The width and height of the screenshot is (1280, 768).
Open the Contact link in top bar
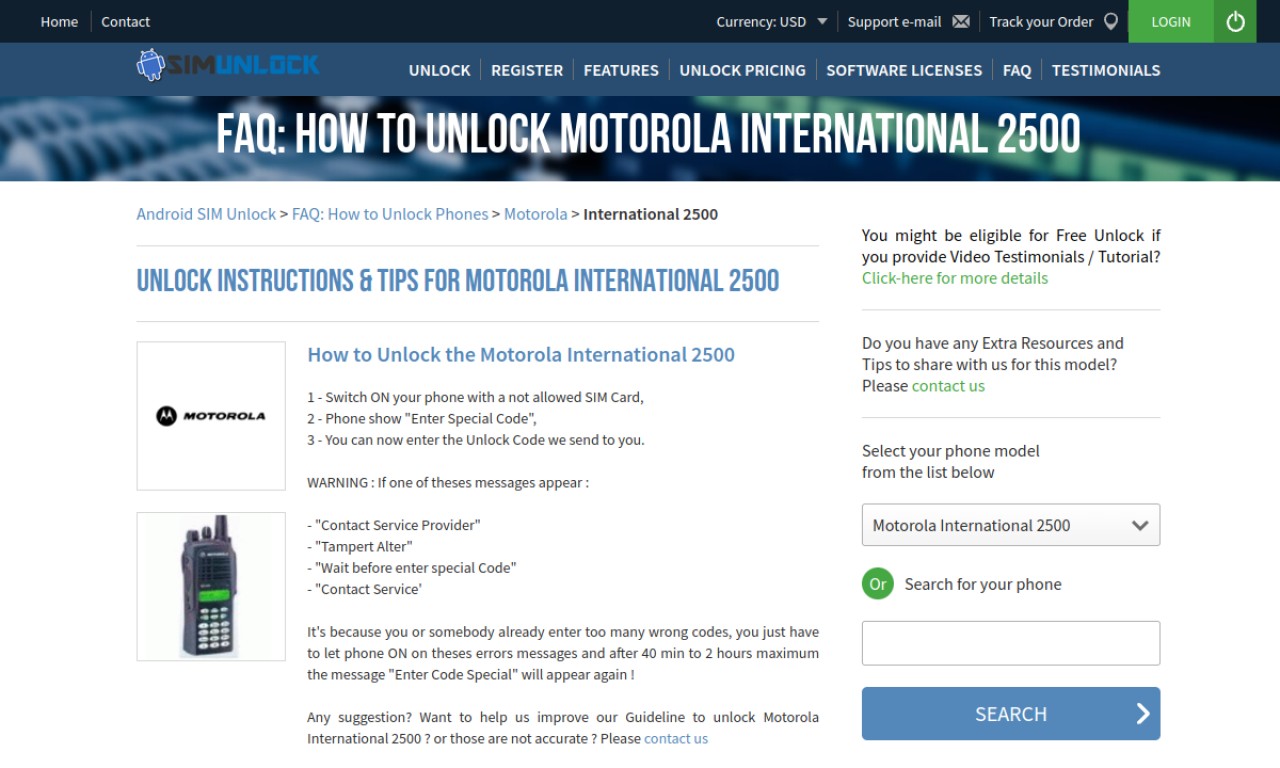(x=126, y=21)
